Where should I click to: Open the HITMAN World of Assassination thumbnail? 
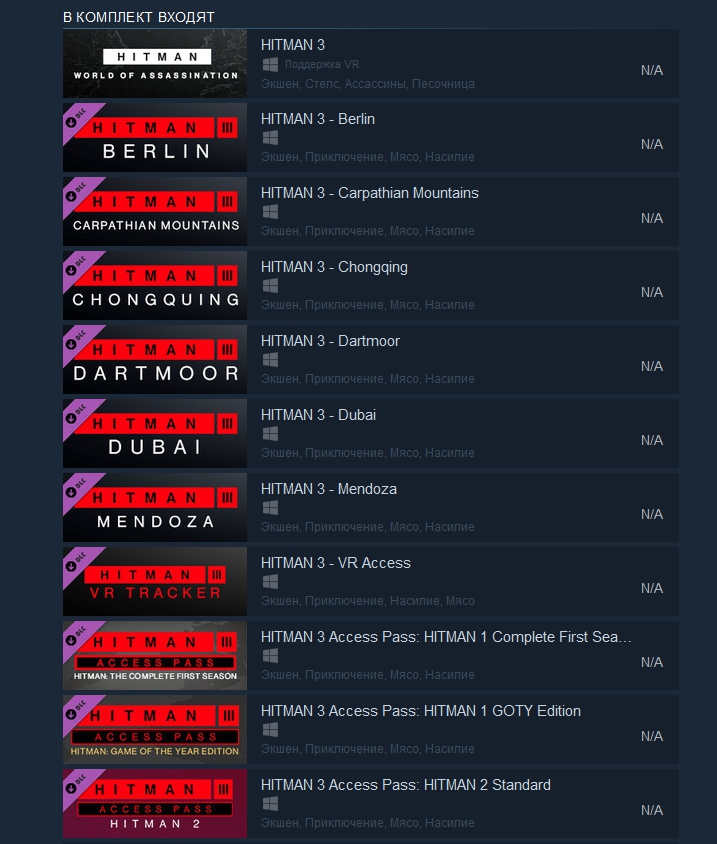click(x=155, y=64)
